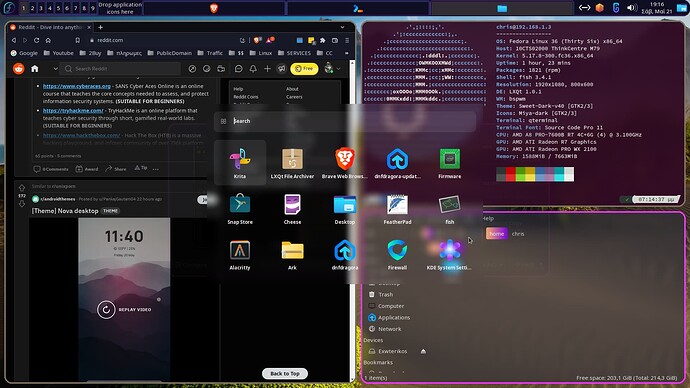
Task: Click the yellow Free coins button
Action: point(304,69)
